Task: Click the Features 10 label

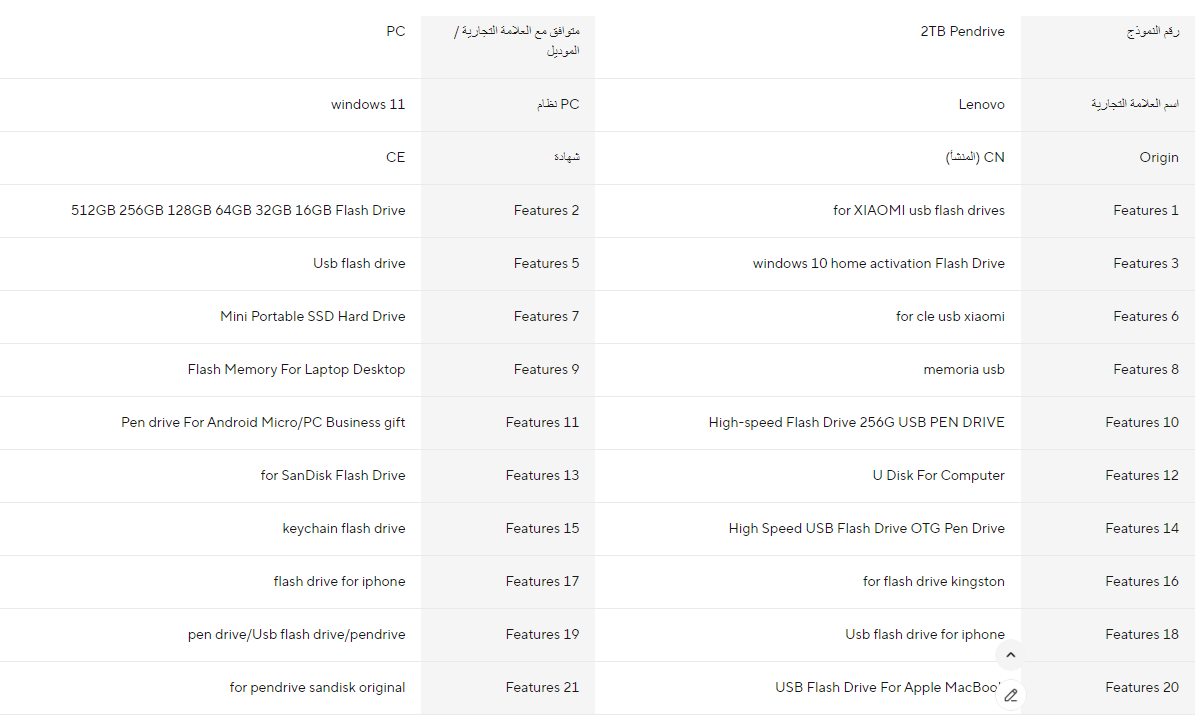Action: click(x=1142, y=423)
